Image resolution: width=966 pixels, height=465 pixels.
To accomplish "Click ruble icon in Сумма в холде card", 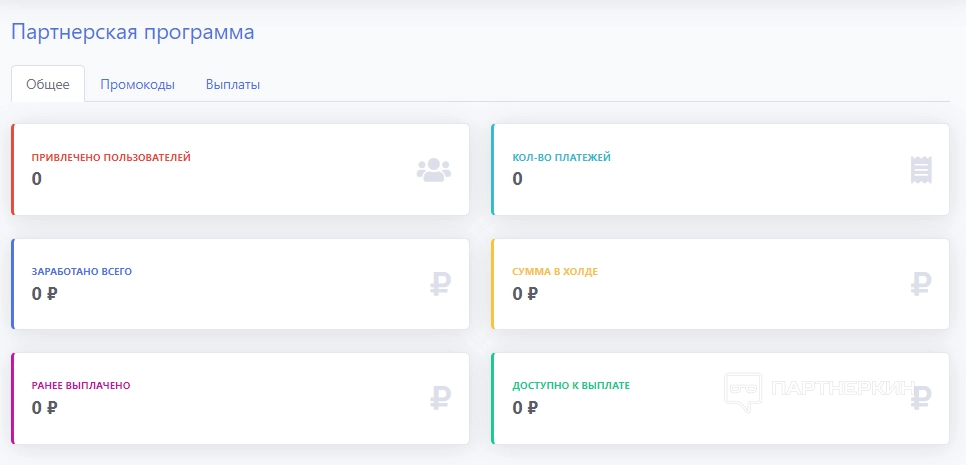I will [921, 285].
